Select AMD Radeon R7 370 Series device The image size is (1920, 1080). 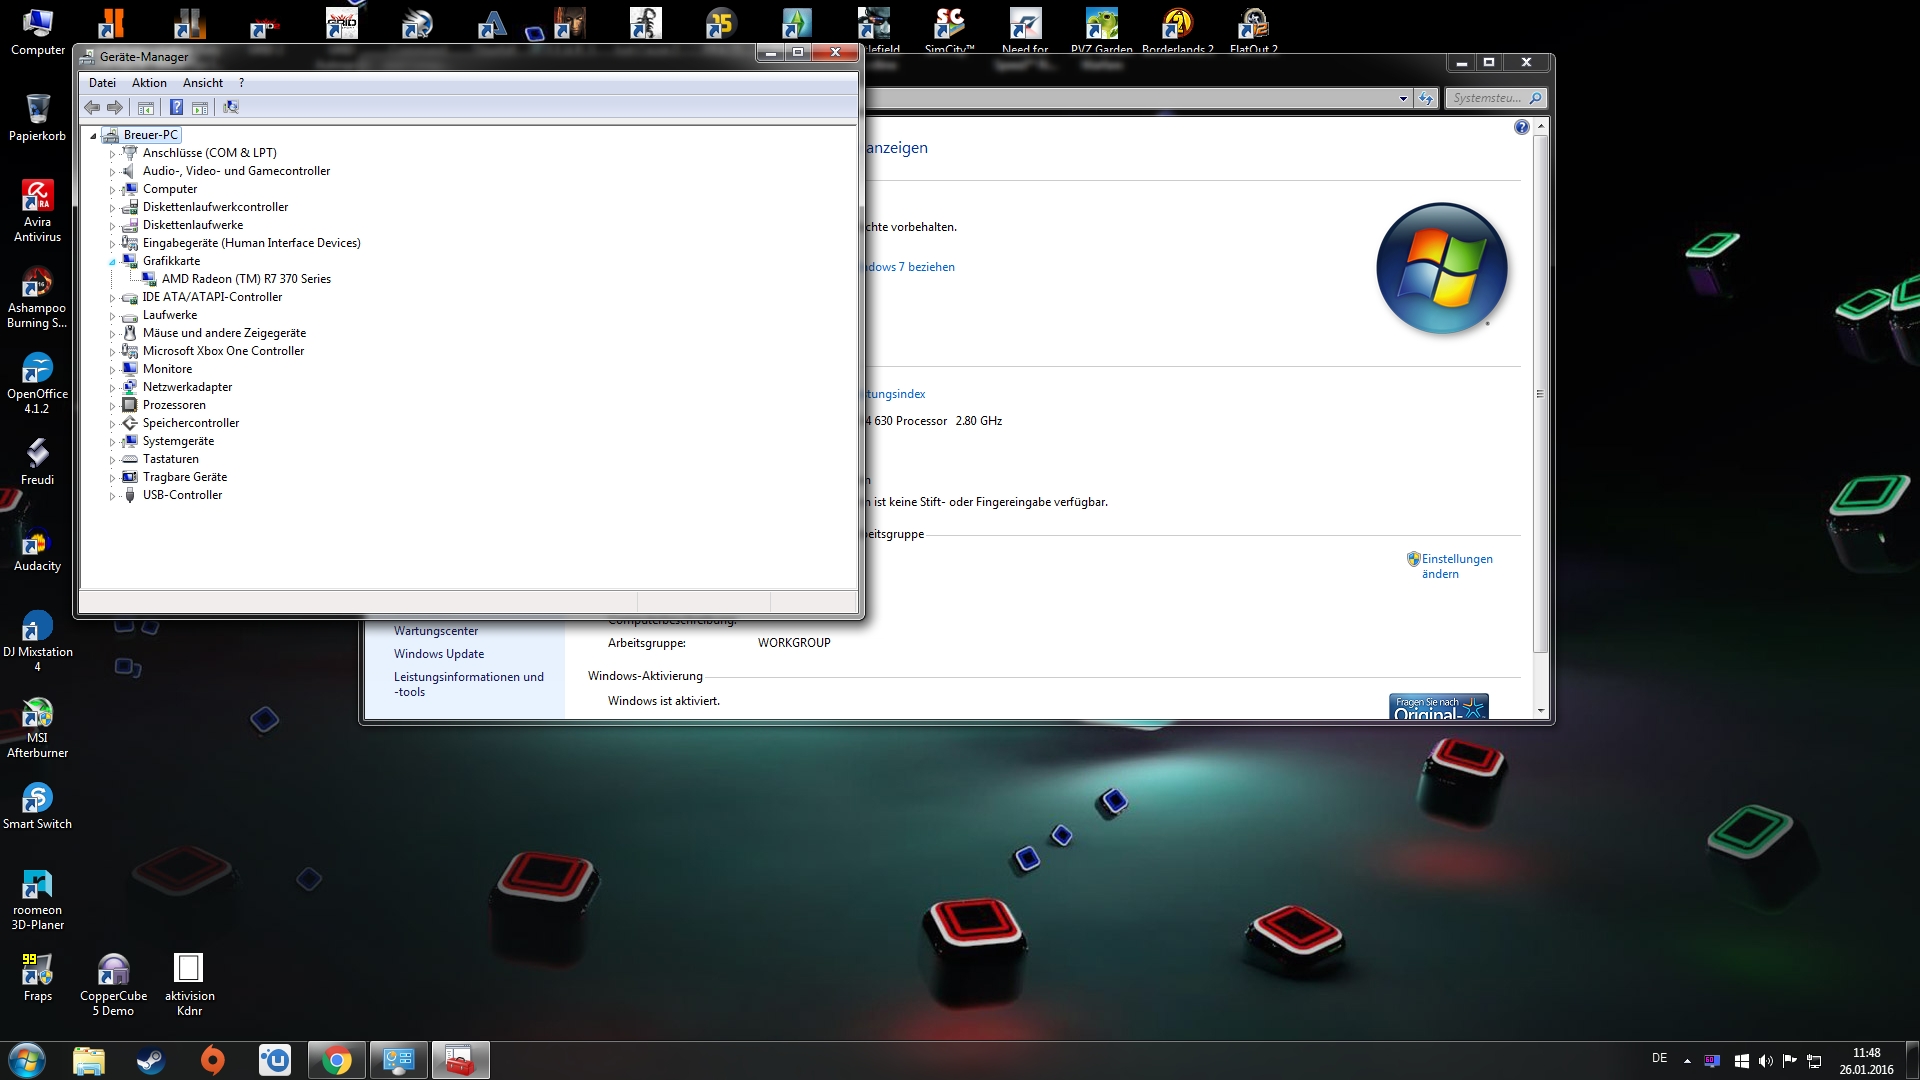tap(246, 279)
